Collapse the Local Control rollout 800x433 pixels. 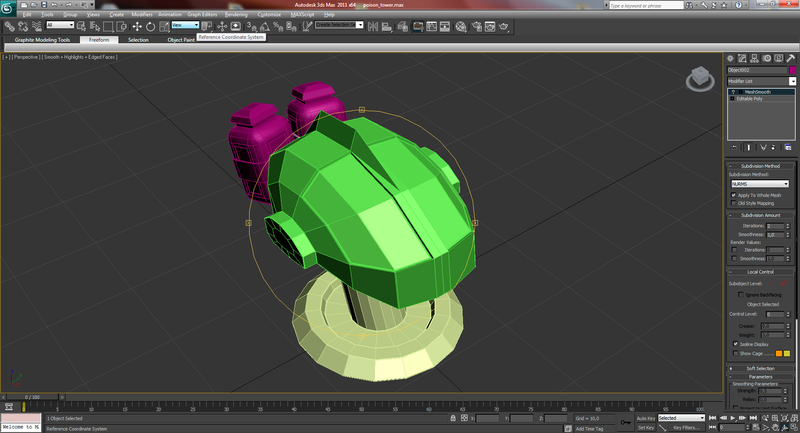760,272
